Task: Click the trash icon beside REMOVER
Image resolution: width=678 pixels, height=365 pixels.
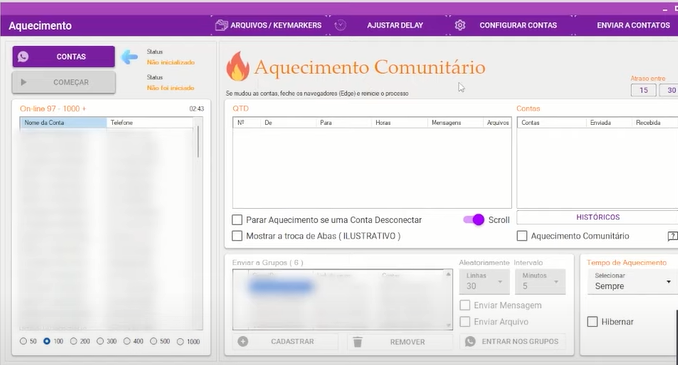Action: click(x=358, y=342)
